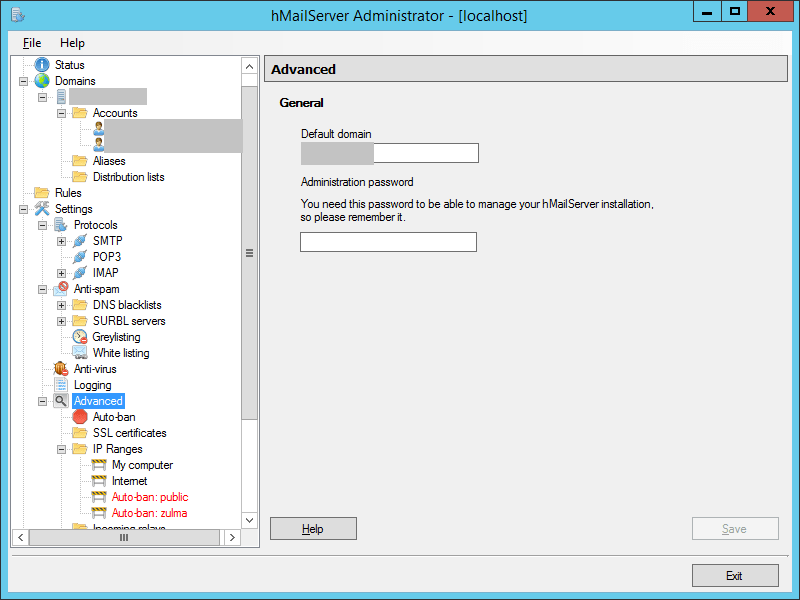Viewport: 800px width, 600px height.
Task: Click the Auto-ban: zulma barrier icon
Action: [x=98, y=513]
